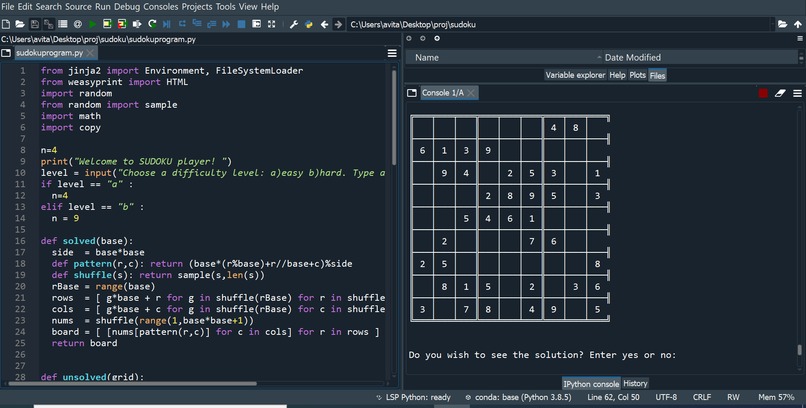Screen dimensions: 806x408
Task: Open editor pane options hamburger menu
Action: (x=392, y=53)
